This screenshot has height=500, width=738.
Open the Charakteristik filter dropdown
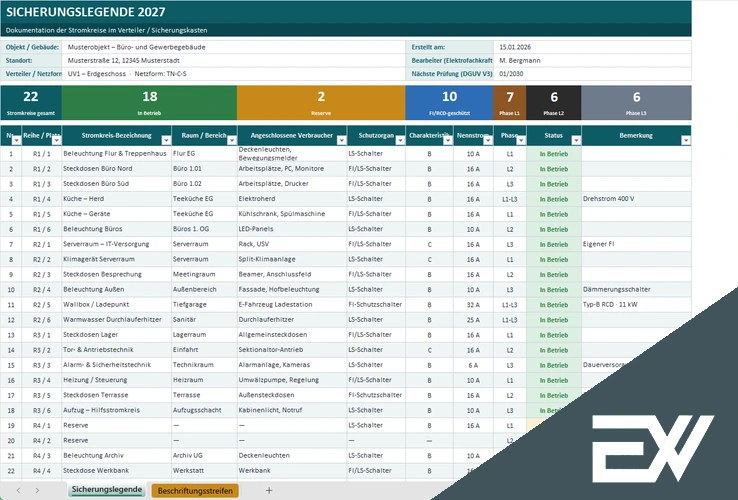pos(448,140)
